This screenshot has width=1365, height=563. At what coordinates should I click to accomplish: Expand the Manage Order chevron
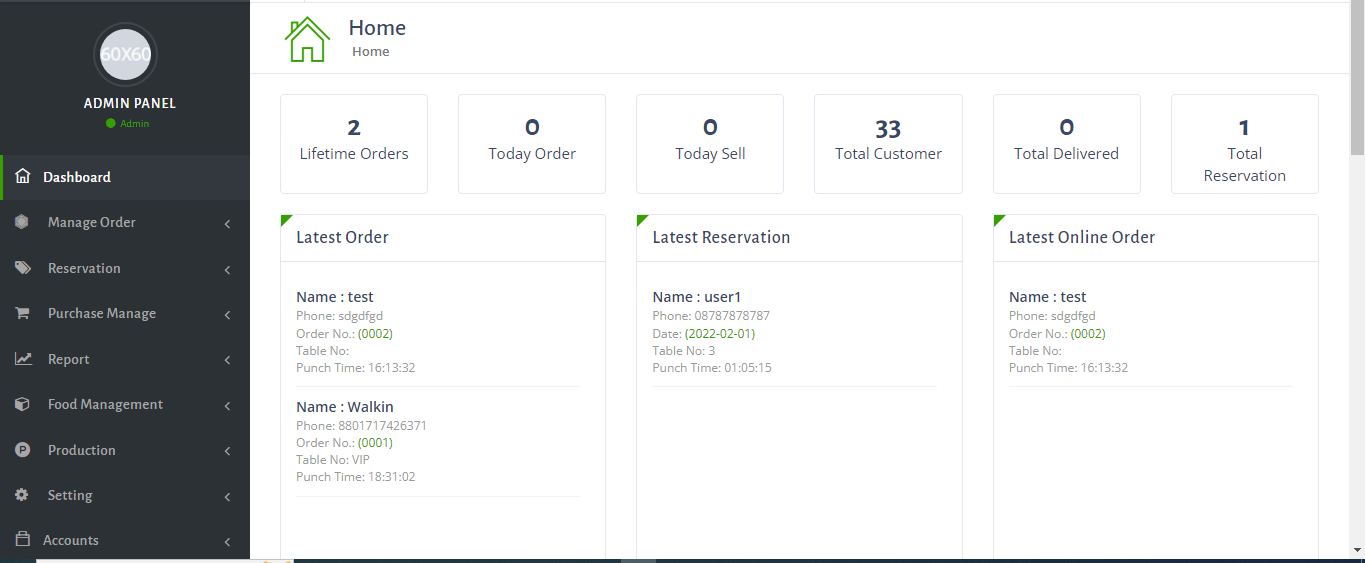click(x=228, y=223)
